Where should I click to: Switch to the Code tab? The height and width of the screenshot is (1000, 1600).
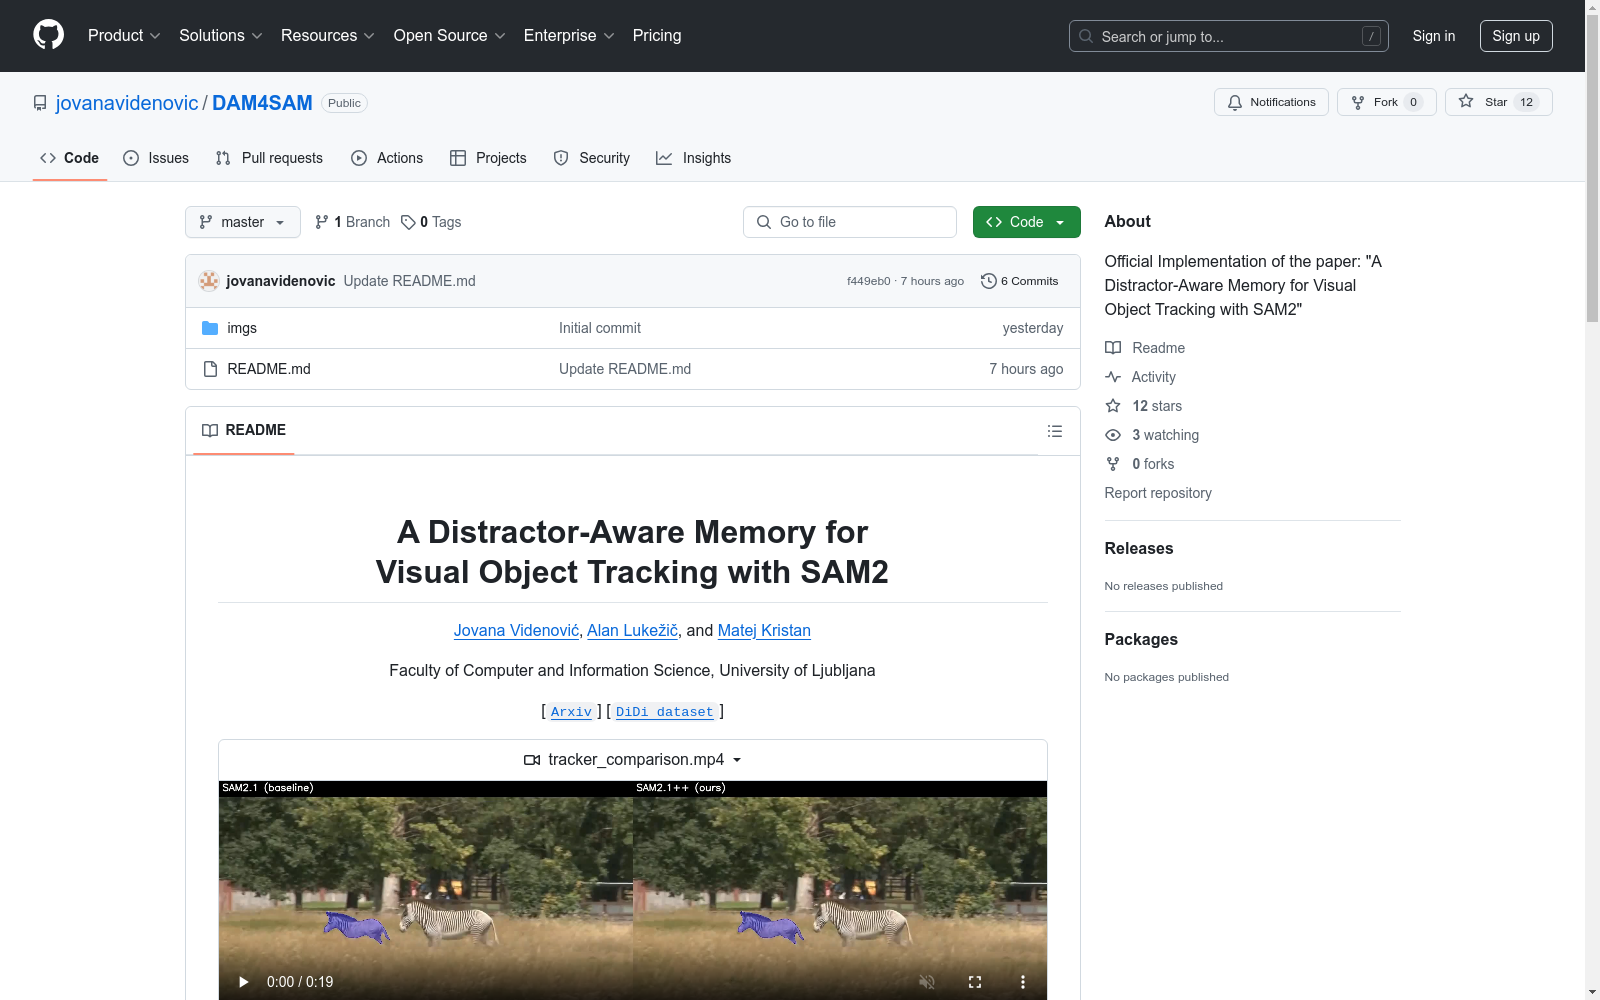point(69,158)
